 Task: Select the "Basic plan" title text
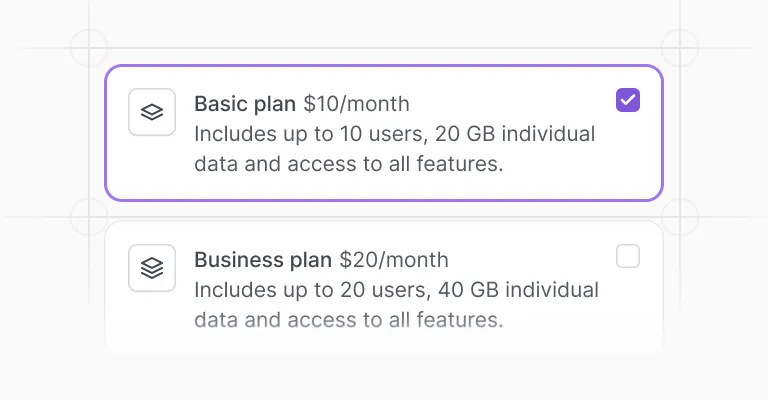tap(245, 104)
